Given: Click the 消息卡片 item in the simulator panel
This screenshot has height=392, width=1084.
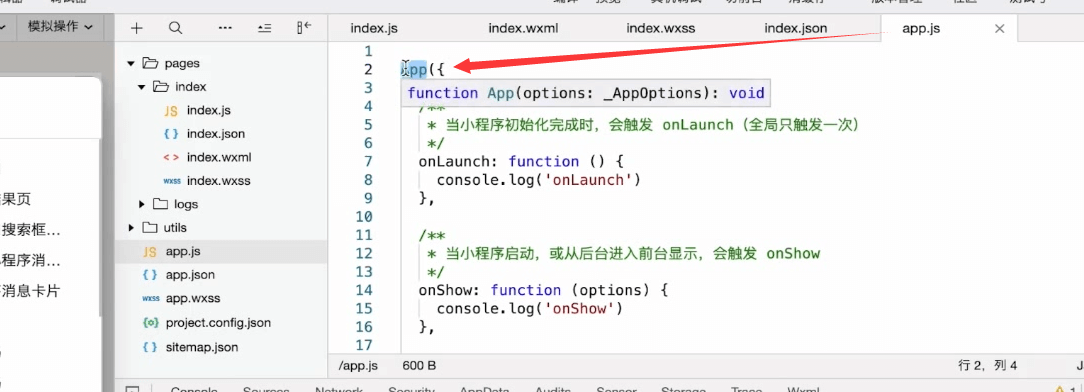Looking at the screenshot, I should pyautogui.click(x=30, y=291).
